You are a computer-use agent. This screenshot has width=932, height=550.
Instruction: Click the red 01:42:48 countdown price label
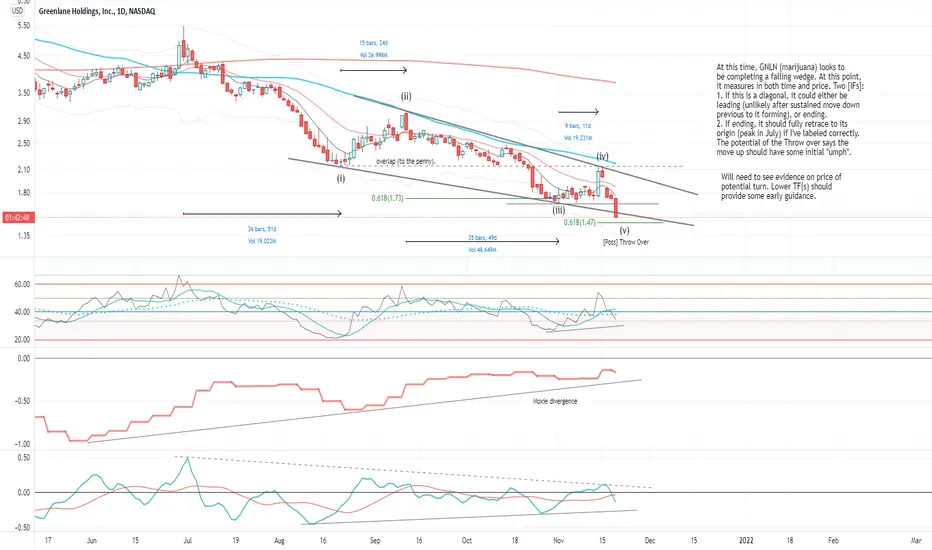coord(17,218)
